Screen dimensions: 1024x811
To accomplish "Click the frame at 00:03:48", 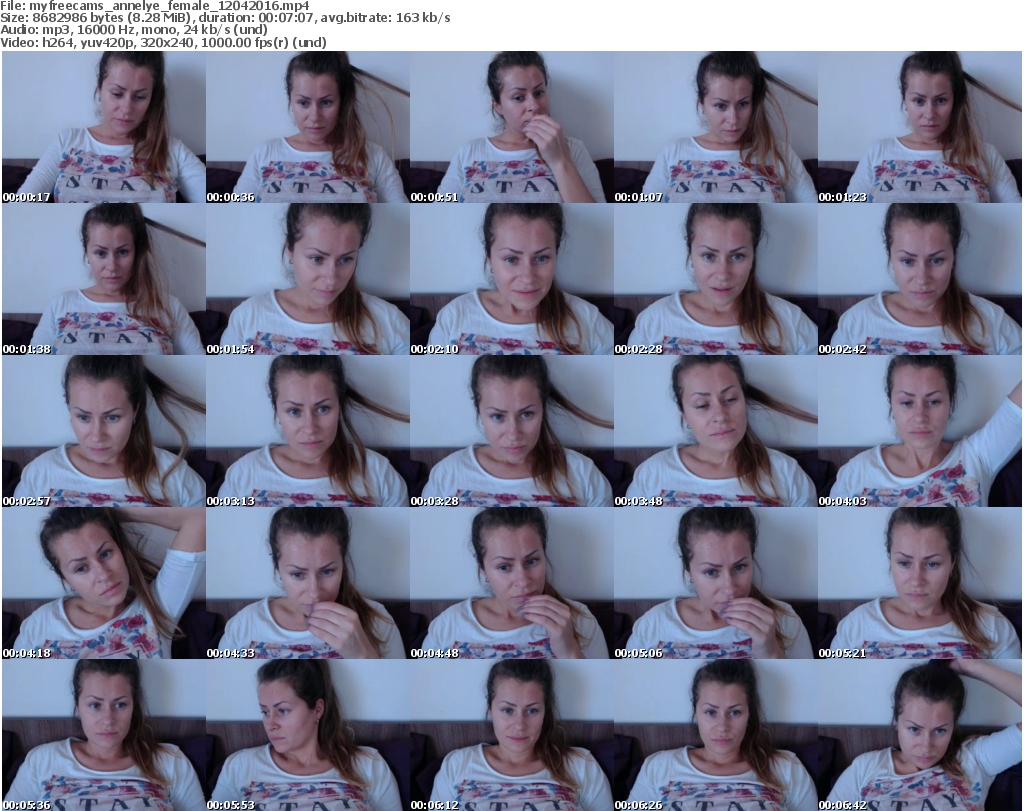I will tap(716, 431).
